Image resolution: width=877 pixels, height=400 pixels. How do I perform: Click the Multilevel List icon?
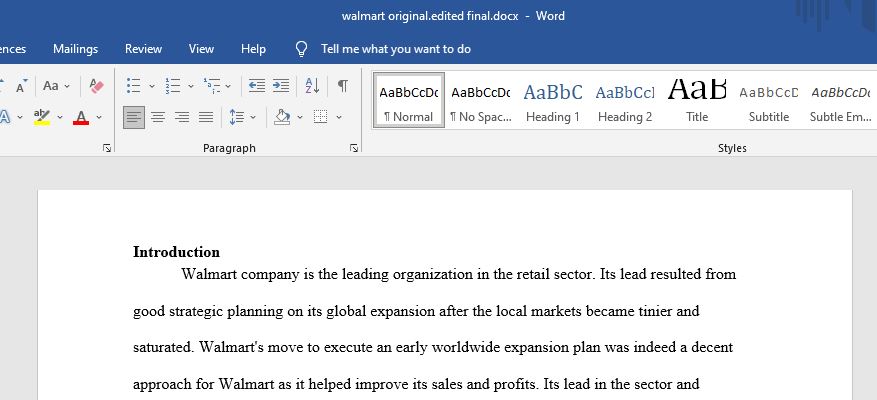[212, 86]
